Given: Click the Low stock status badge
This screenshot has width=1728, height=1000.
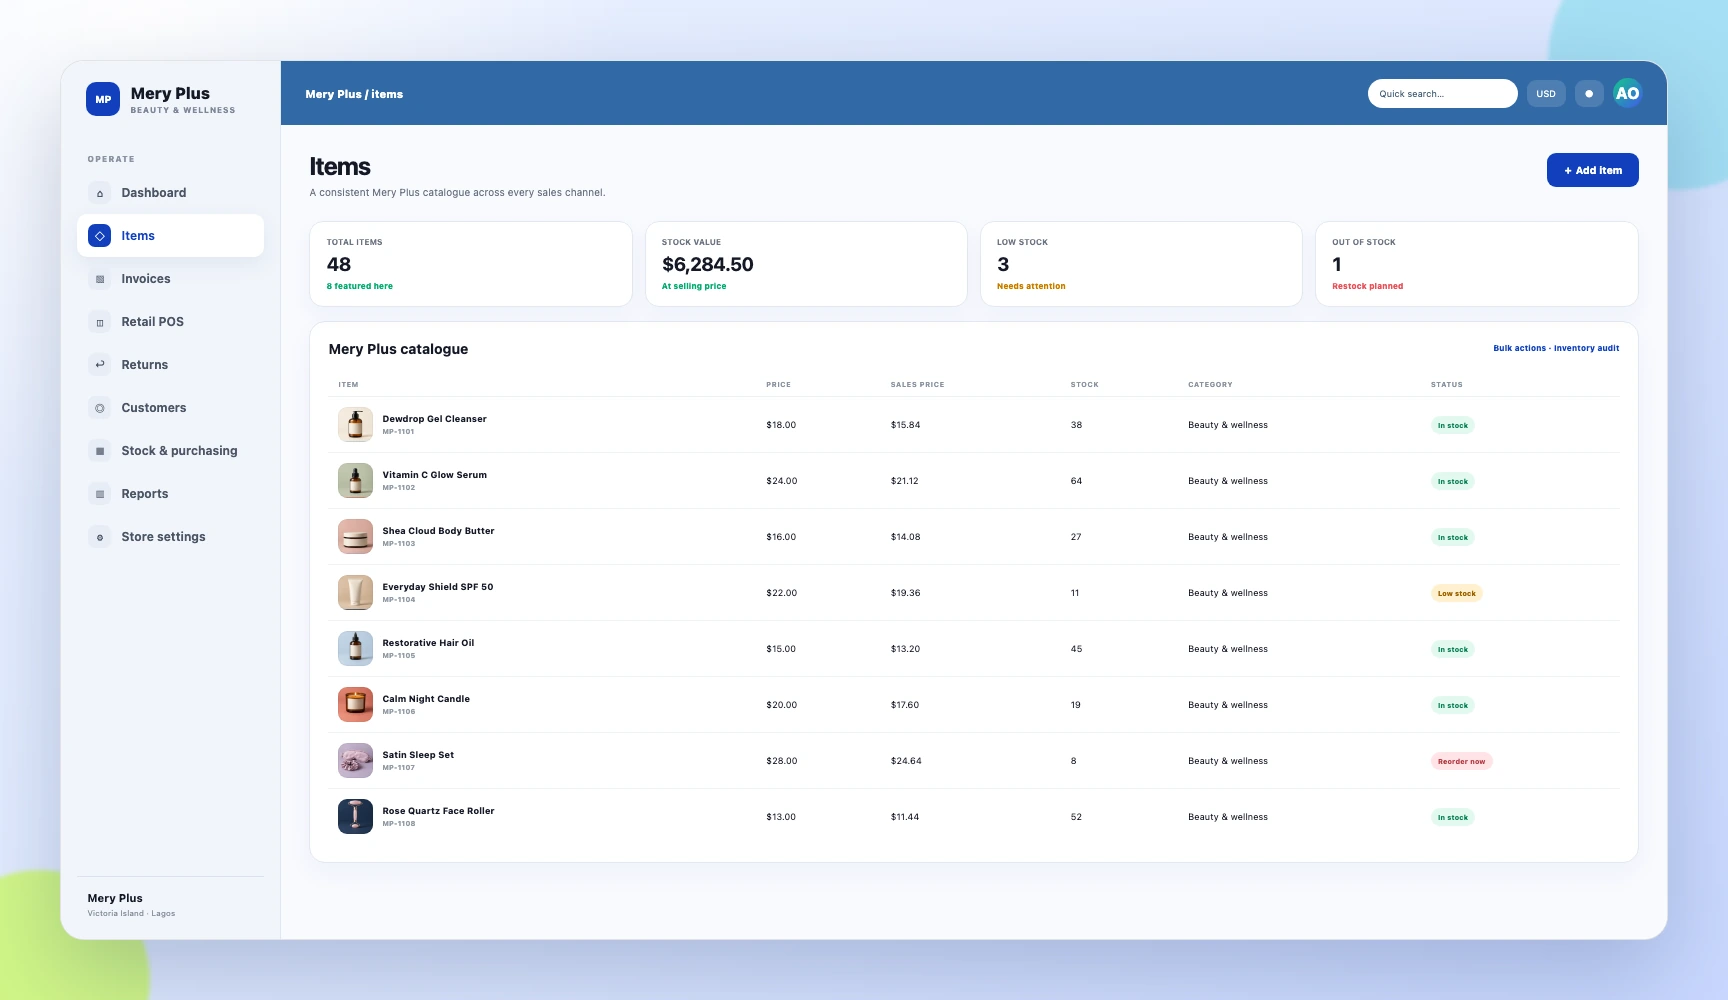Looking at the screenshot, I should point(1456,593).
